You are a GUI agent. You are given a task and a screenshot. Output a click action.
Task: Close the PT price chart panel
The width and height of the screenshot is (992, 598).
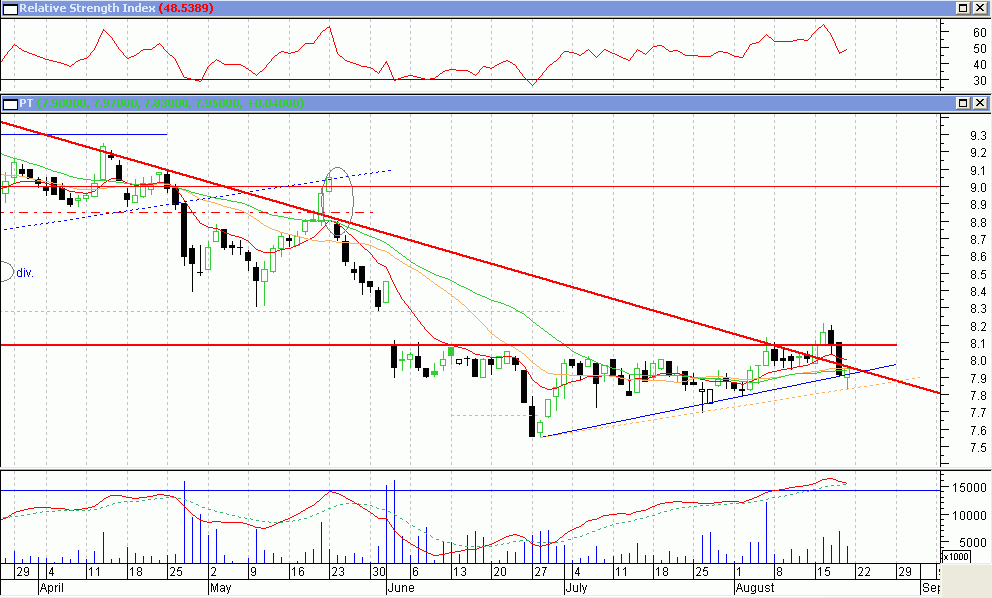click(980, 103)
